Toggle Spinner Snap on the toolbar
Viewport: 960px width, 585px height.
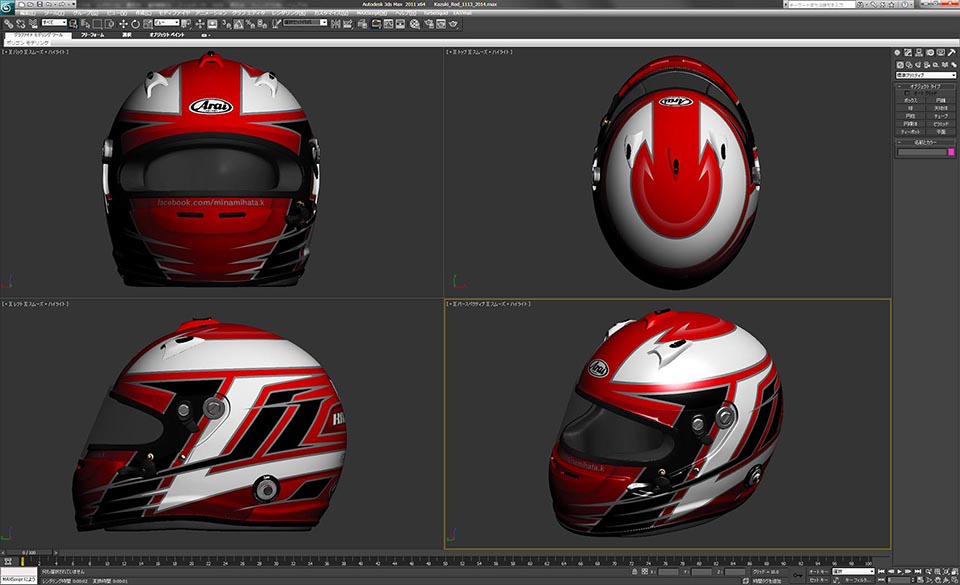(262, 24)
